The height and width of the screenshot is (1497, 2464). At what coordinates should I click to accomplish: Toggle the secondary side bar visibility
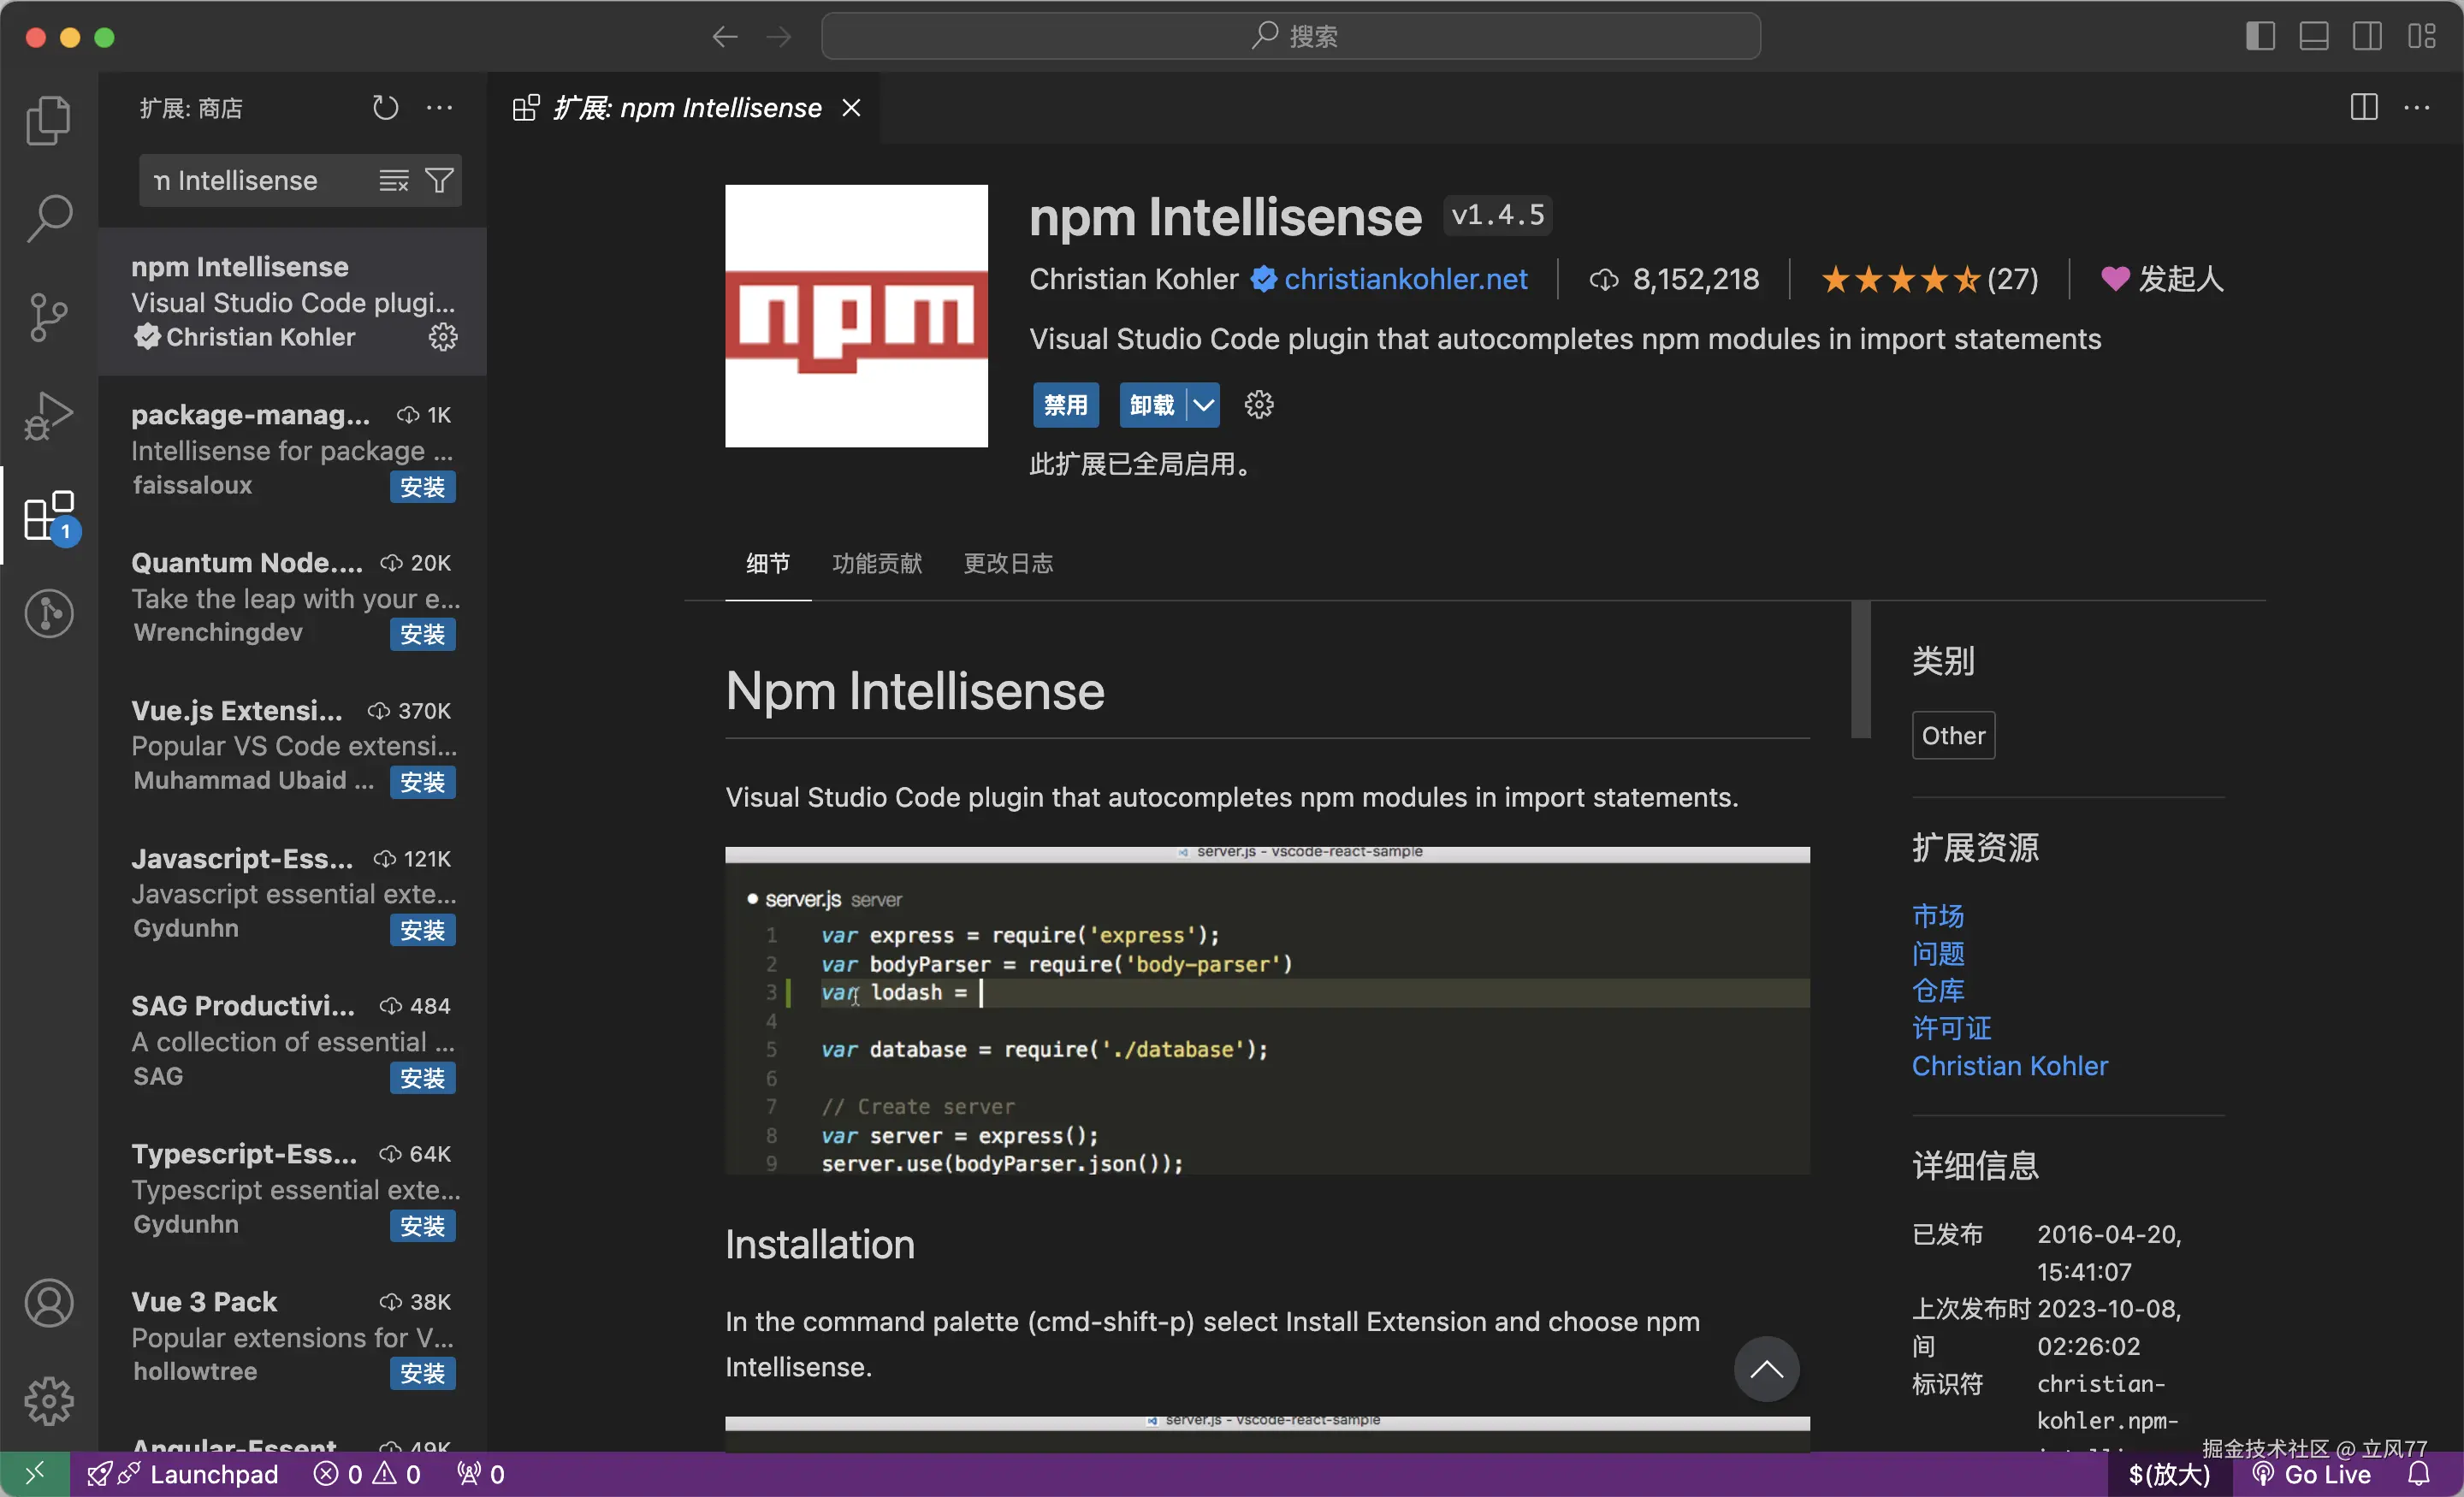[x=2367, y=37]
